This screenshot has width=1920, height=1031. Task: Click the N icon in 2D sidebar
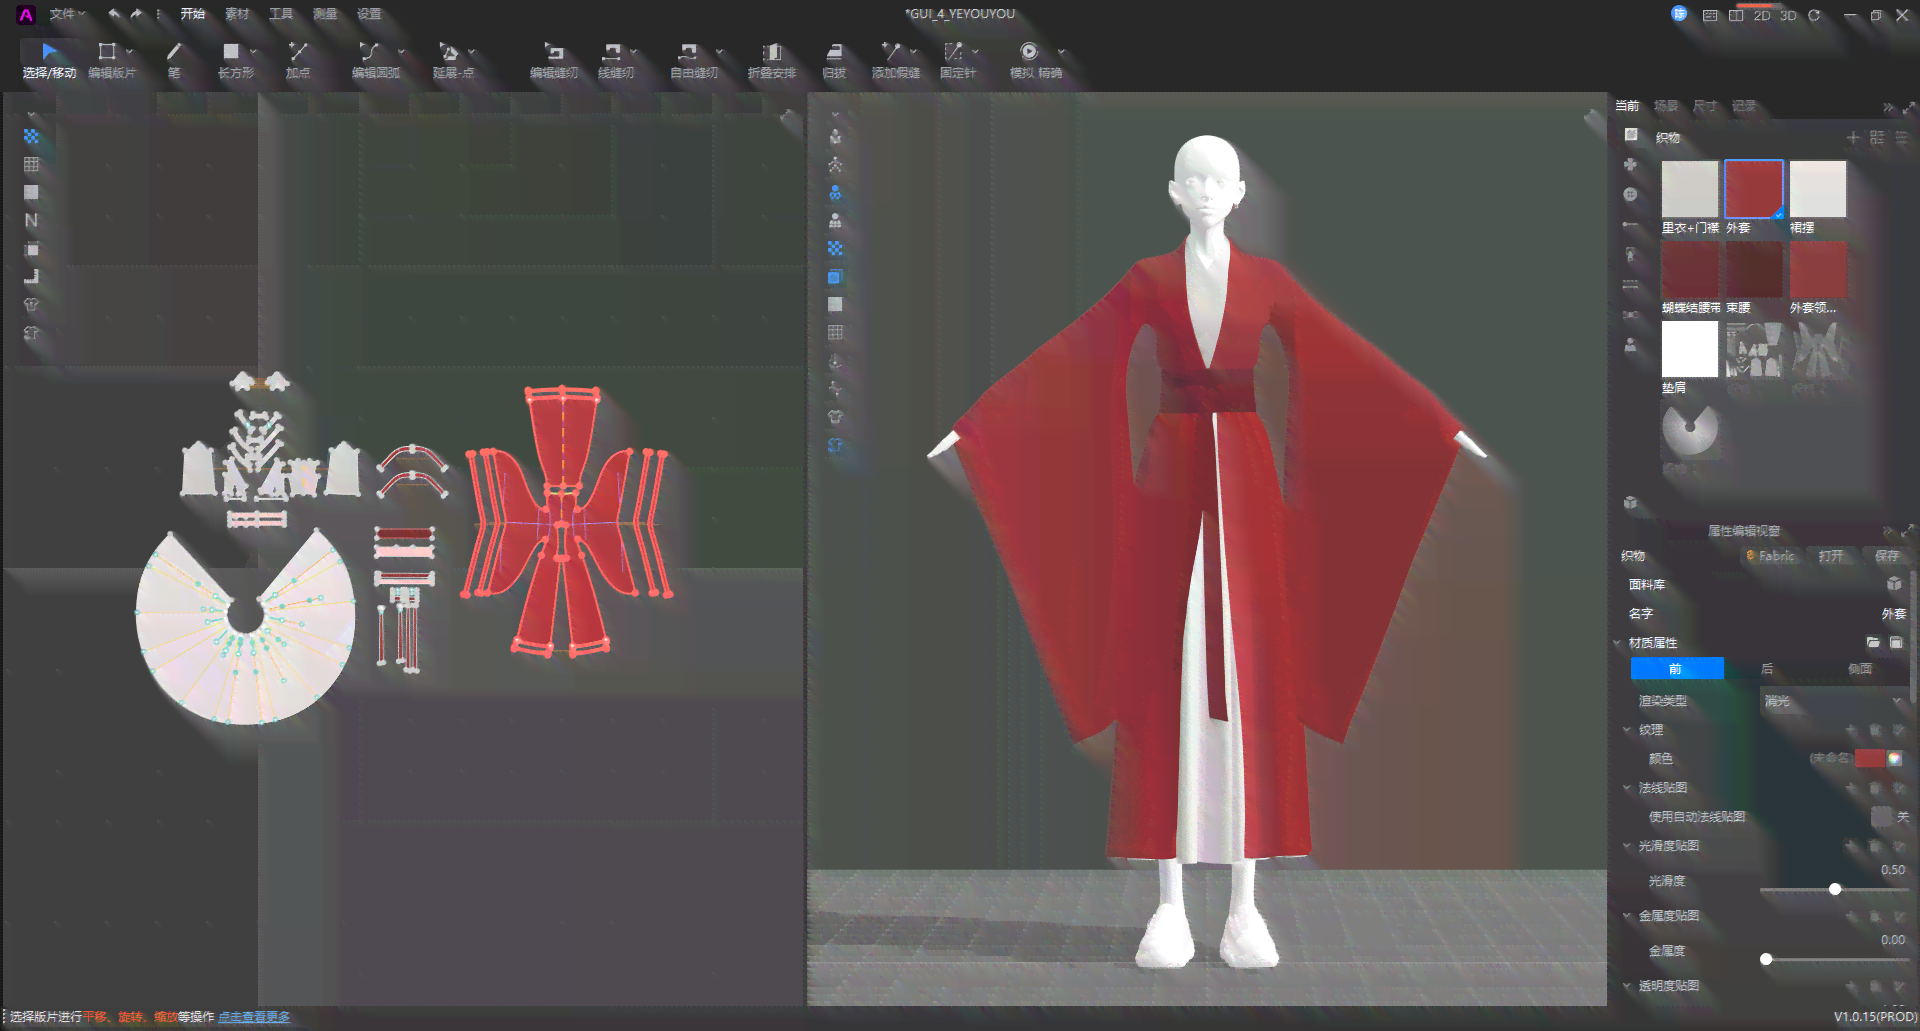point(31,220)
